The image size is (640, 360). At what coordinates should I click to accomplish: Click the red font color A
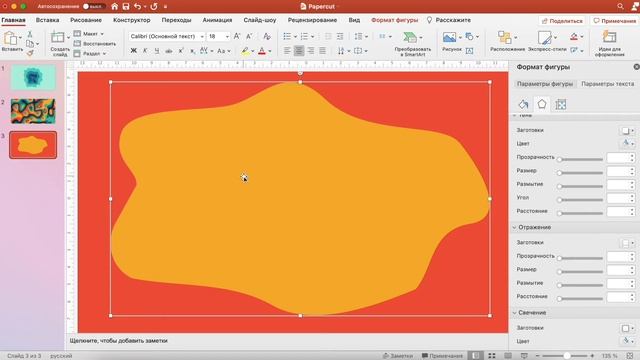262,51
